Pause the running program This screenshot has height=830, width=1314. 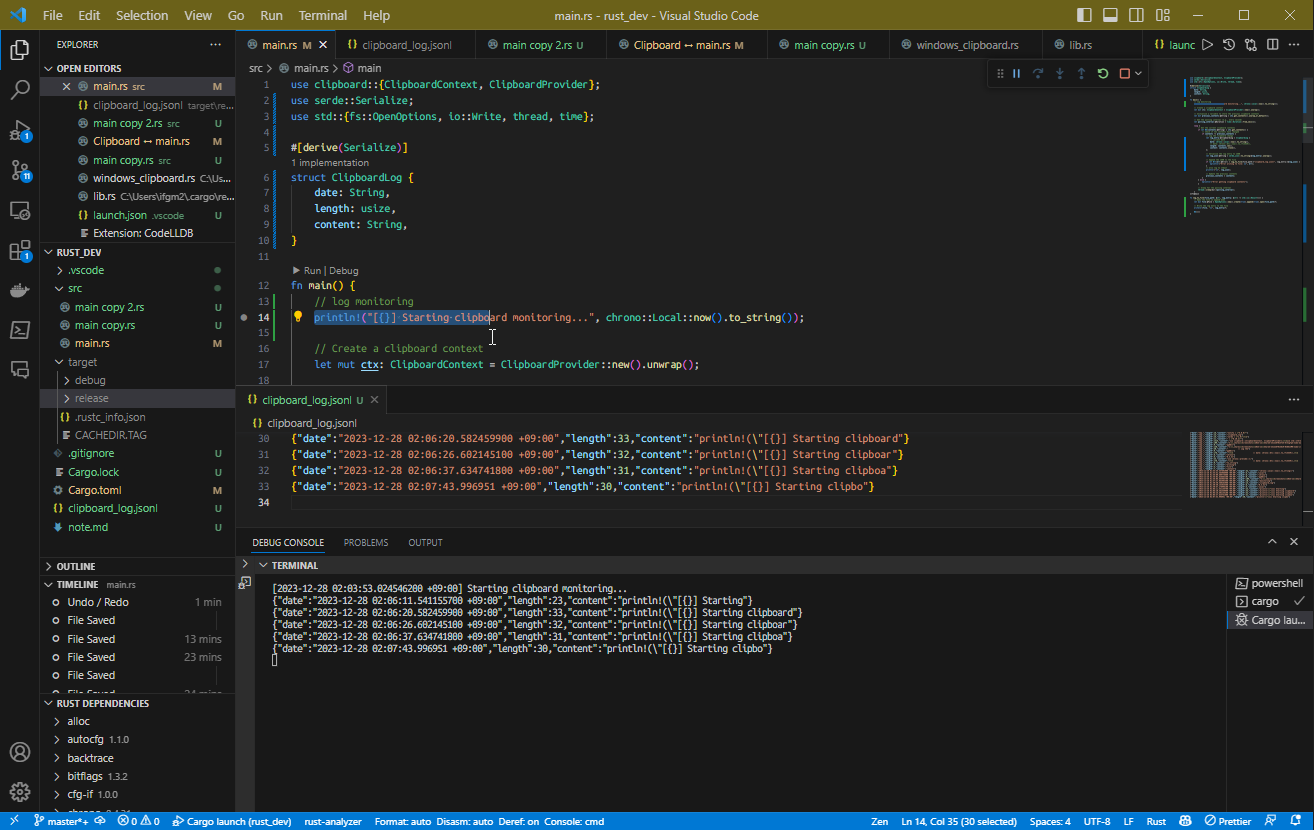pos(1016,73)
